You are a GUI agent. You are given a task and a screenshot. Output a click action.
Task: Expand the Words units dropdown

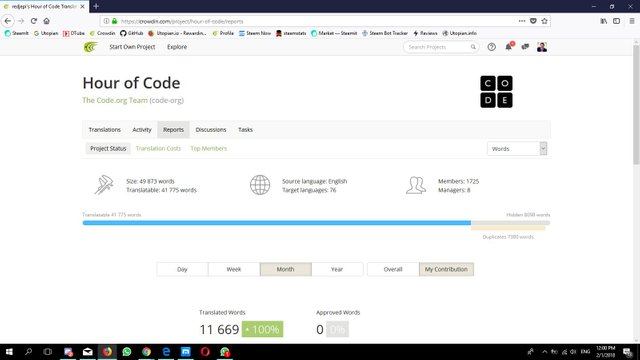tap(517, 149)
